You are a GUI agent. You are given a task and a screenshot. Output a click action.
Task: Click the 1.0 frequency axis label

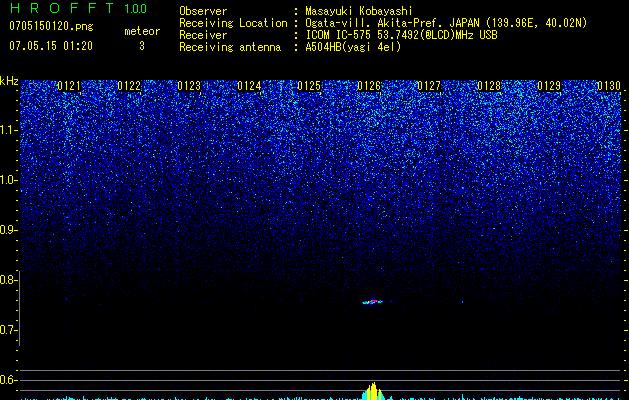[8, 180]
